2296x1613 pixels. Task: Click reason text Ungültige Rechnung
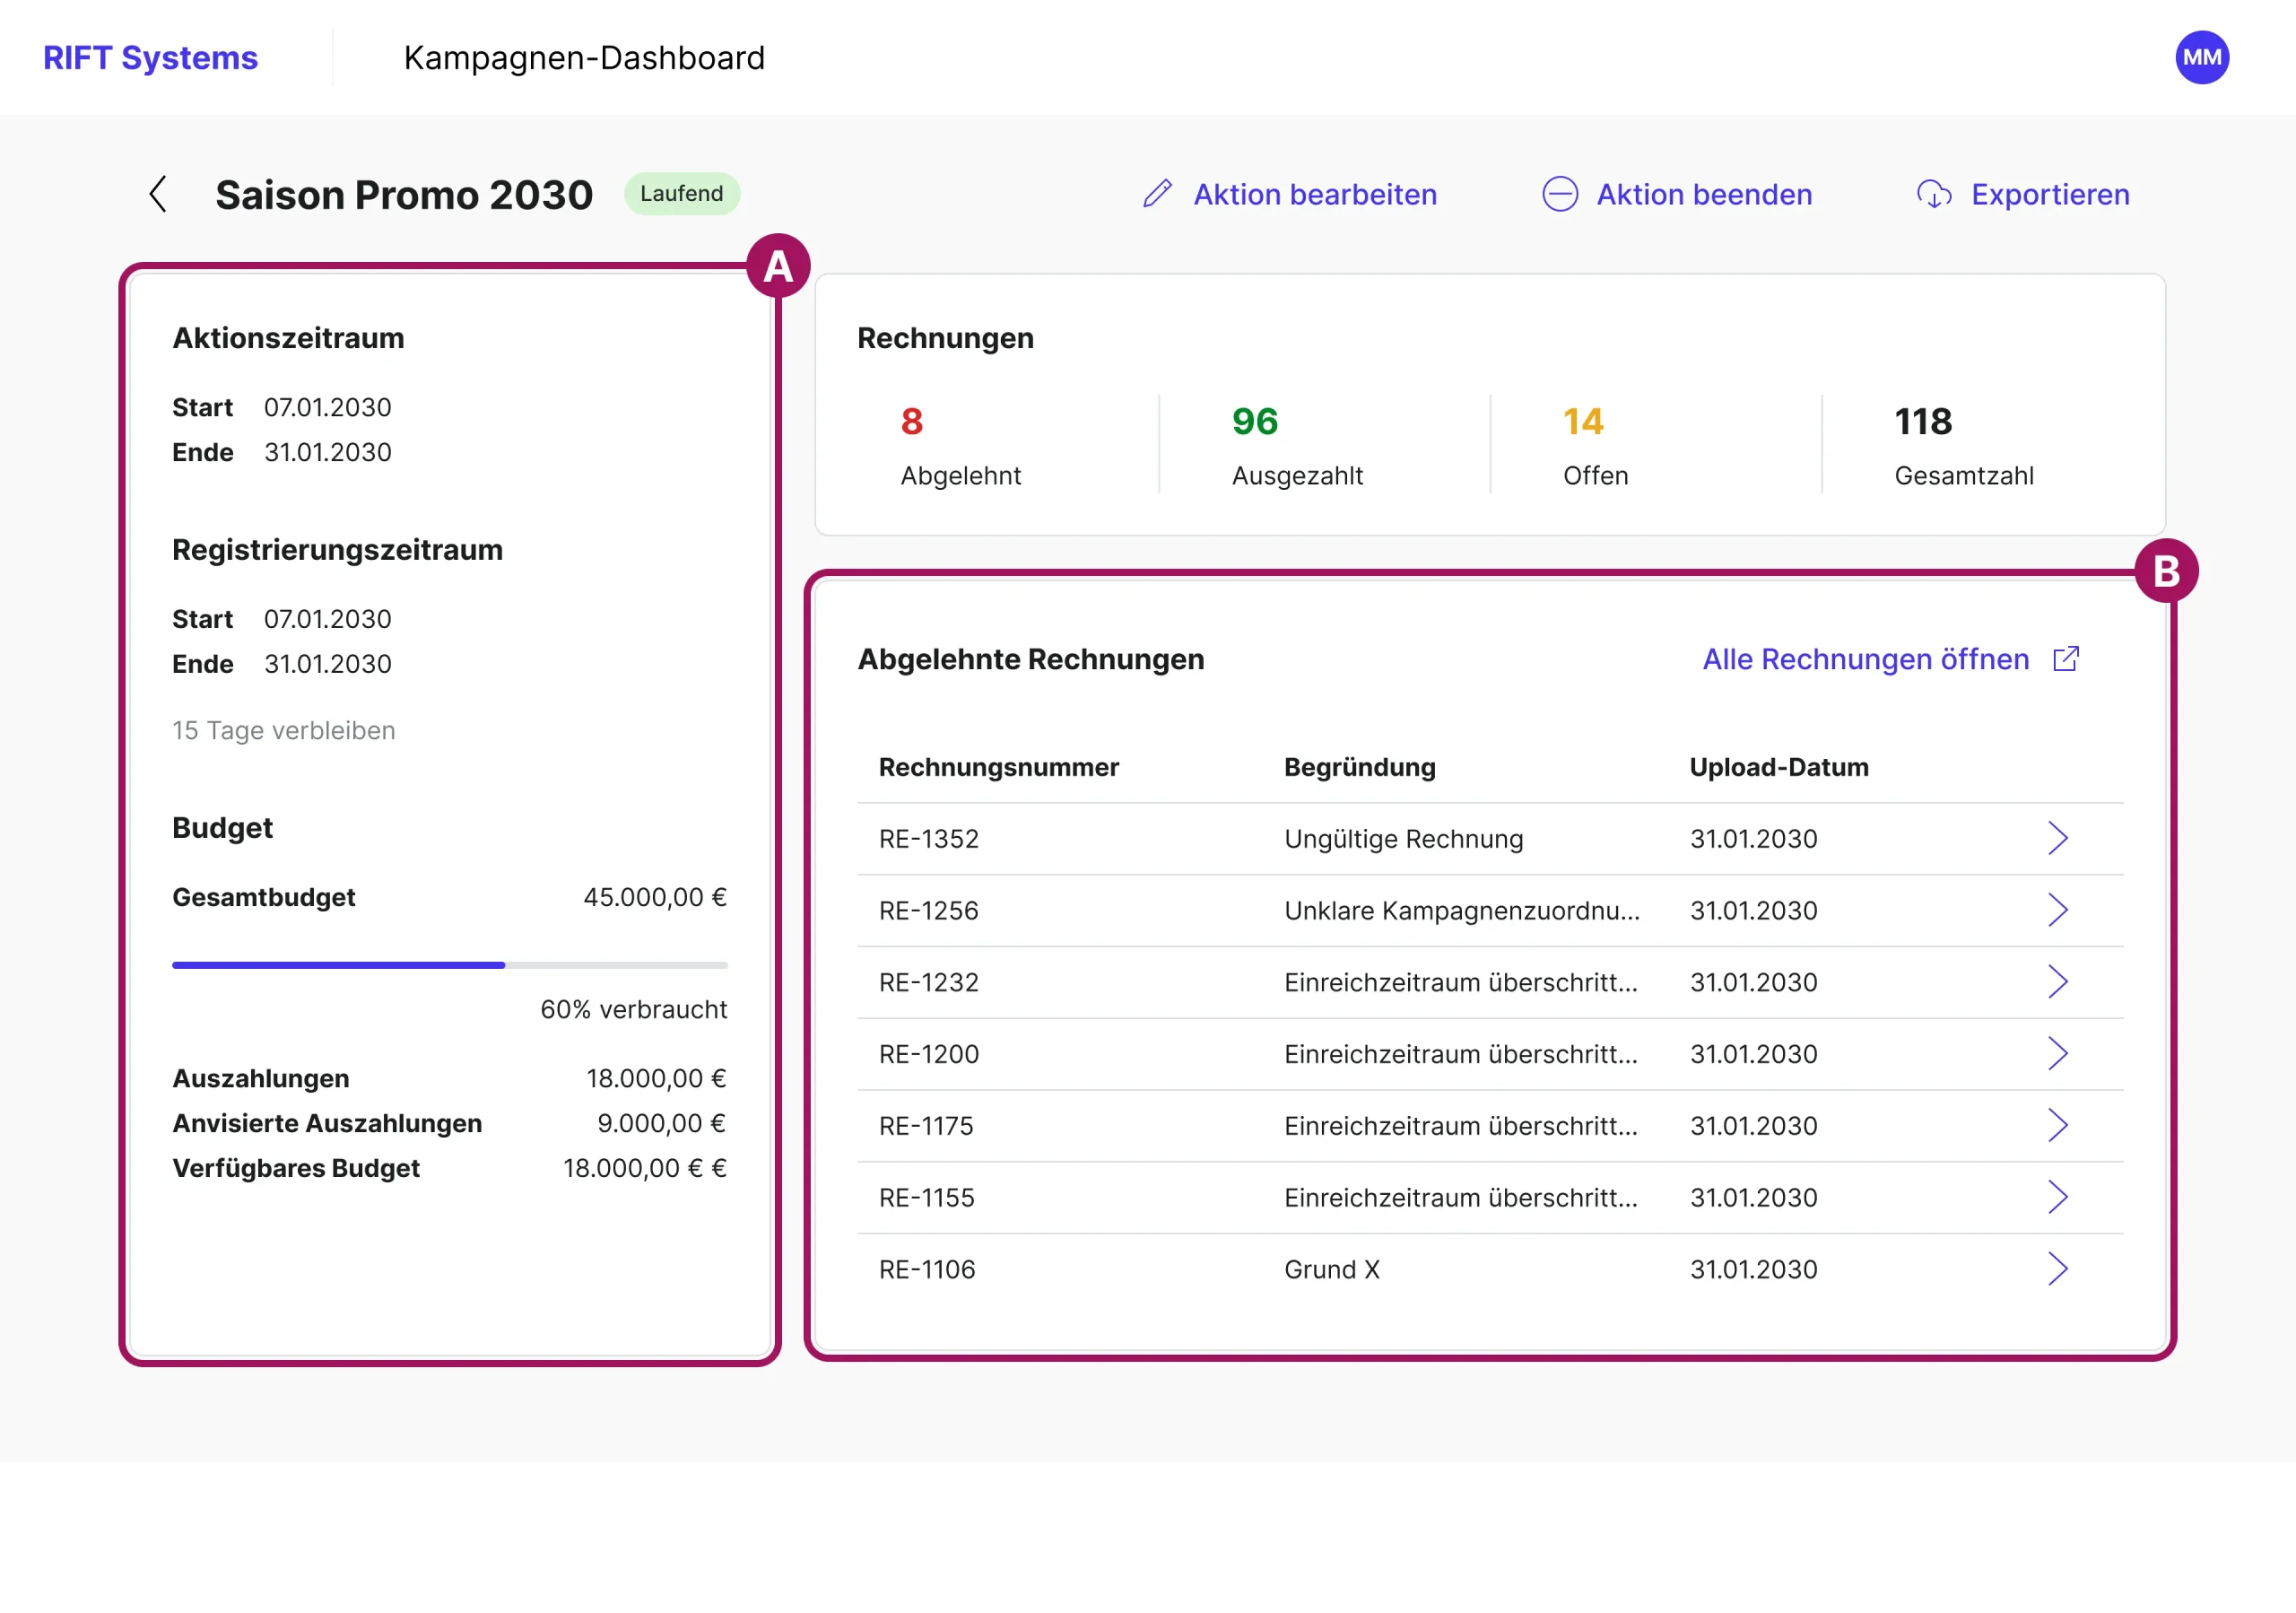[x=1404, y=838]
